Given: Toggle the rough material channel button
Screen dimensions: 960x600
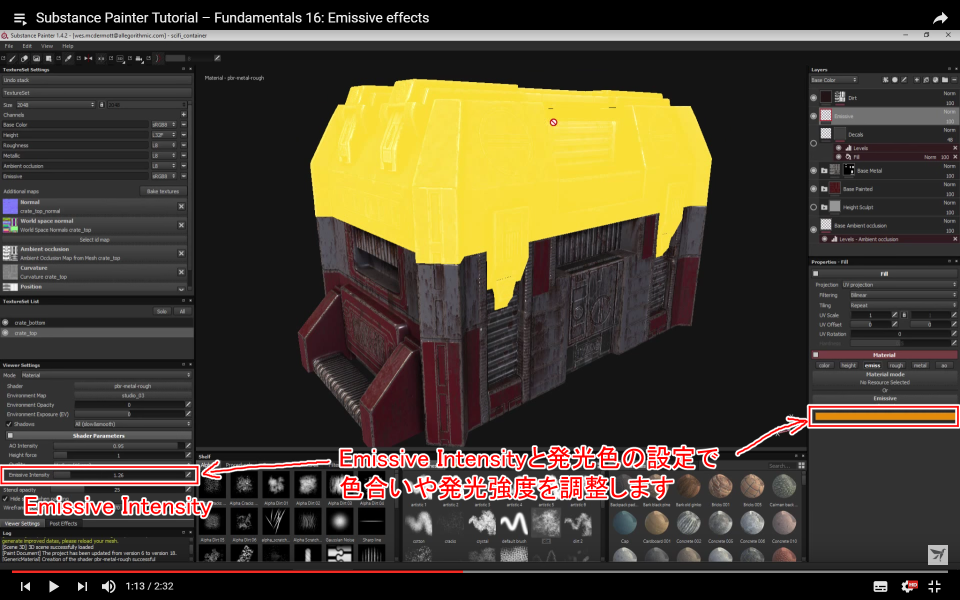Looking at the screenshot, I should (x=896, y=366).
